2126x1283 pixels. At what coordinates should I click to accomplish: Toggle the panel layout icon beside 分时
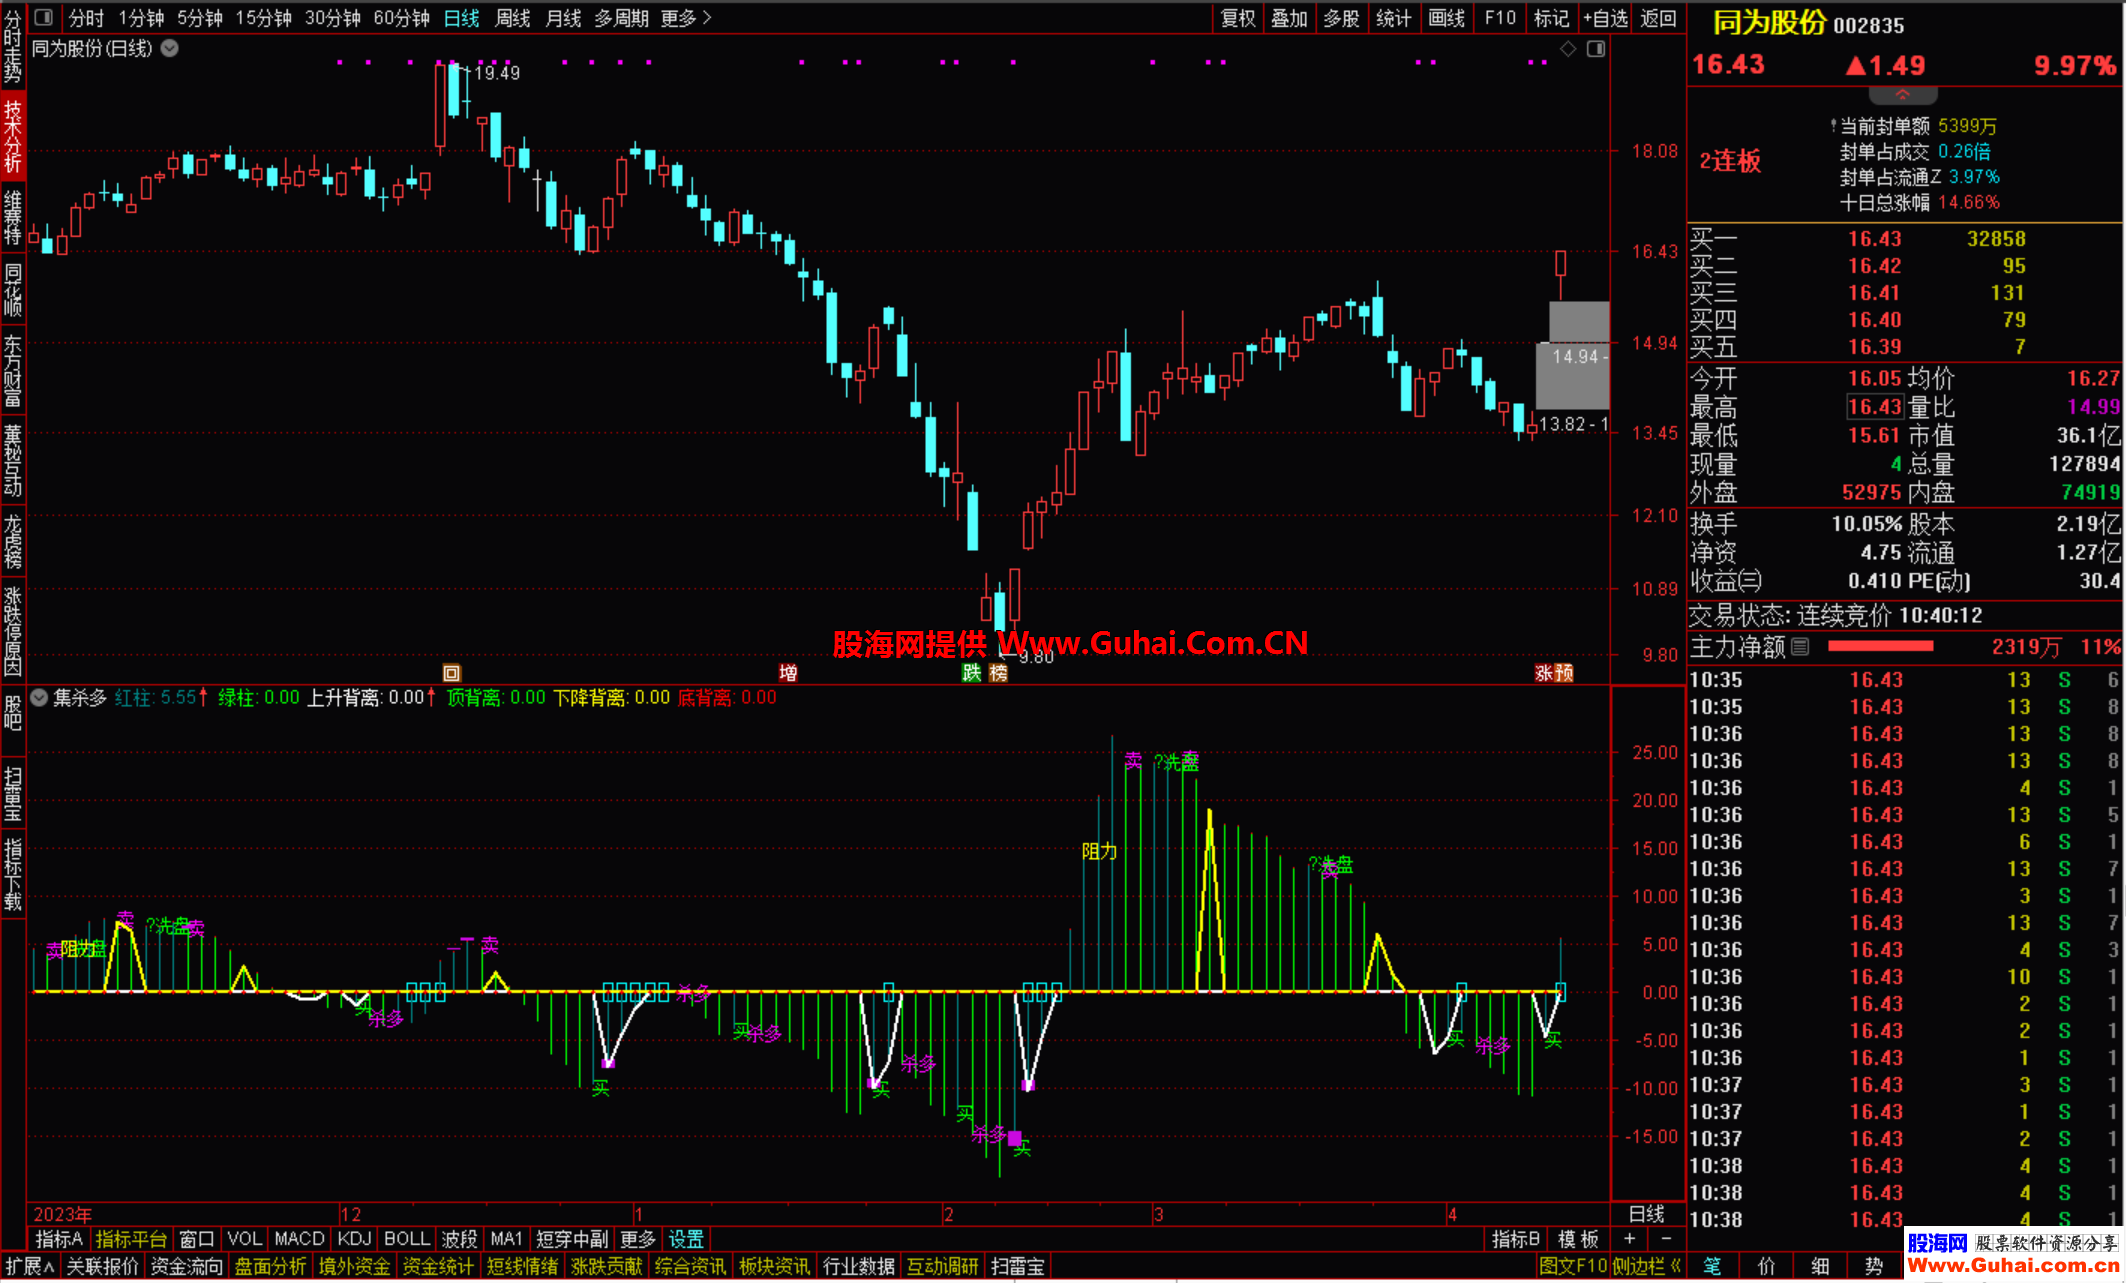tap(43, 18)
